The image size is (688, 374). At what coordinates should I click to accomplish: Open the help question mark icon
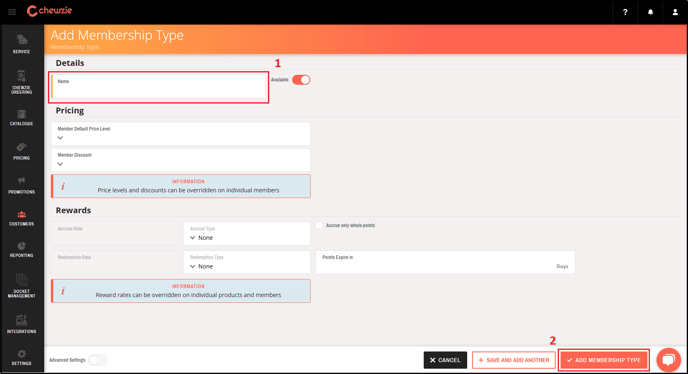point(625,12)
